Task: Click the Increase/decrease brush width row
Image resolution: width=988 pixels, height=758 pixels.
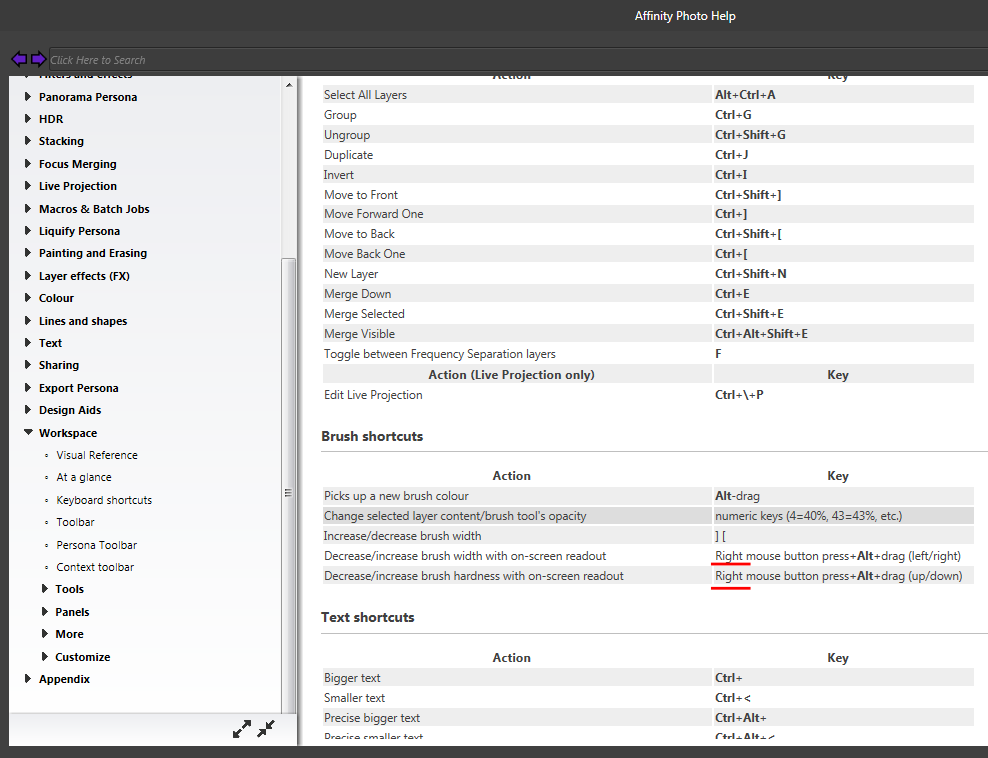Action: tap(648, 536)
